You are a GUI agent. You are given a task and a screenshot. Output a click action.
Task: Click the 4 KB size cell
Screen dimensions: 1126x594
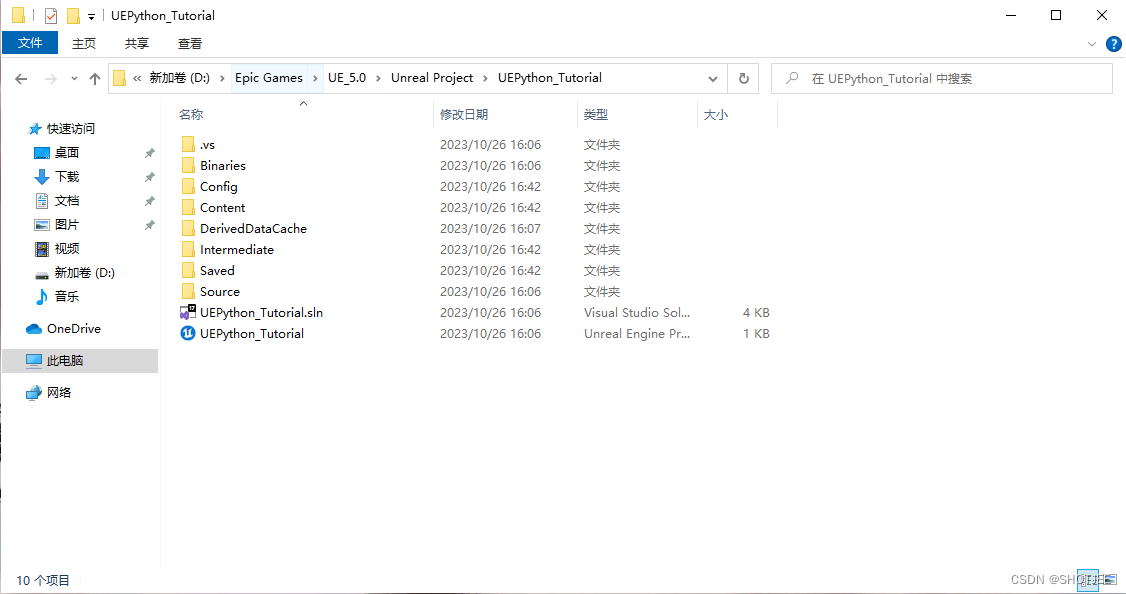point(756,312)
